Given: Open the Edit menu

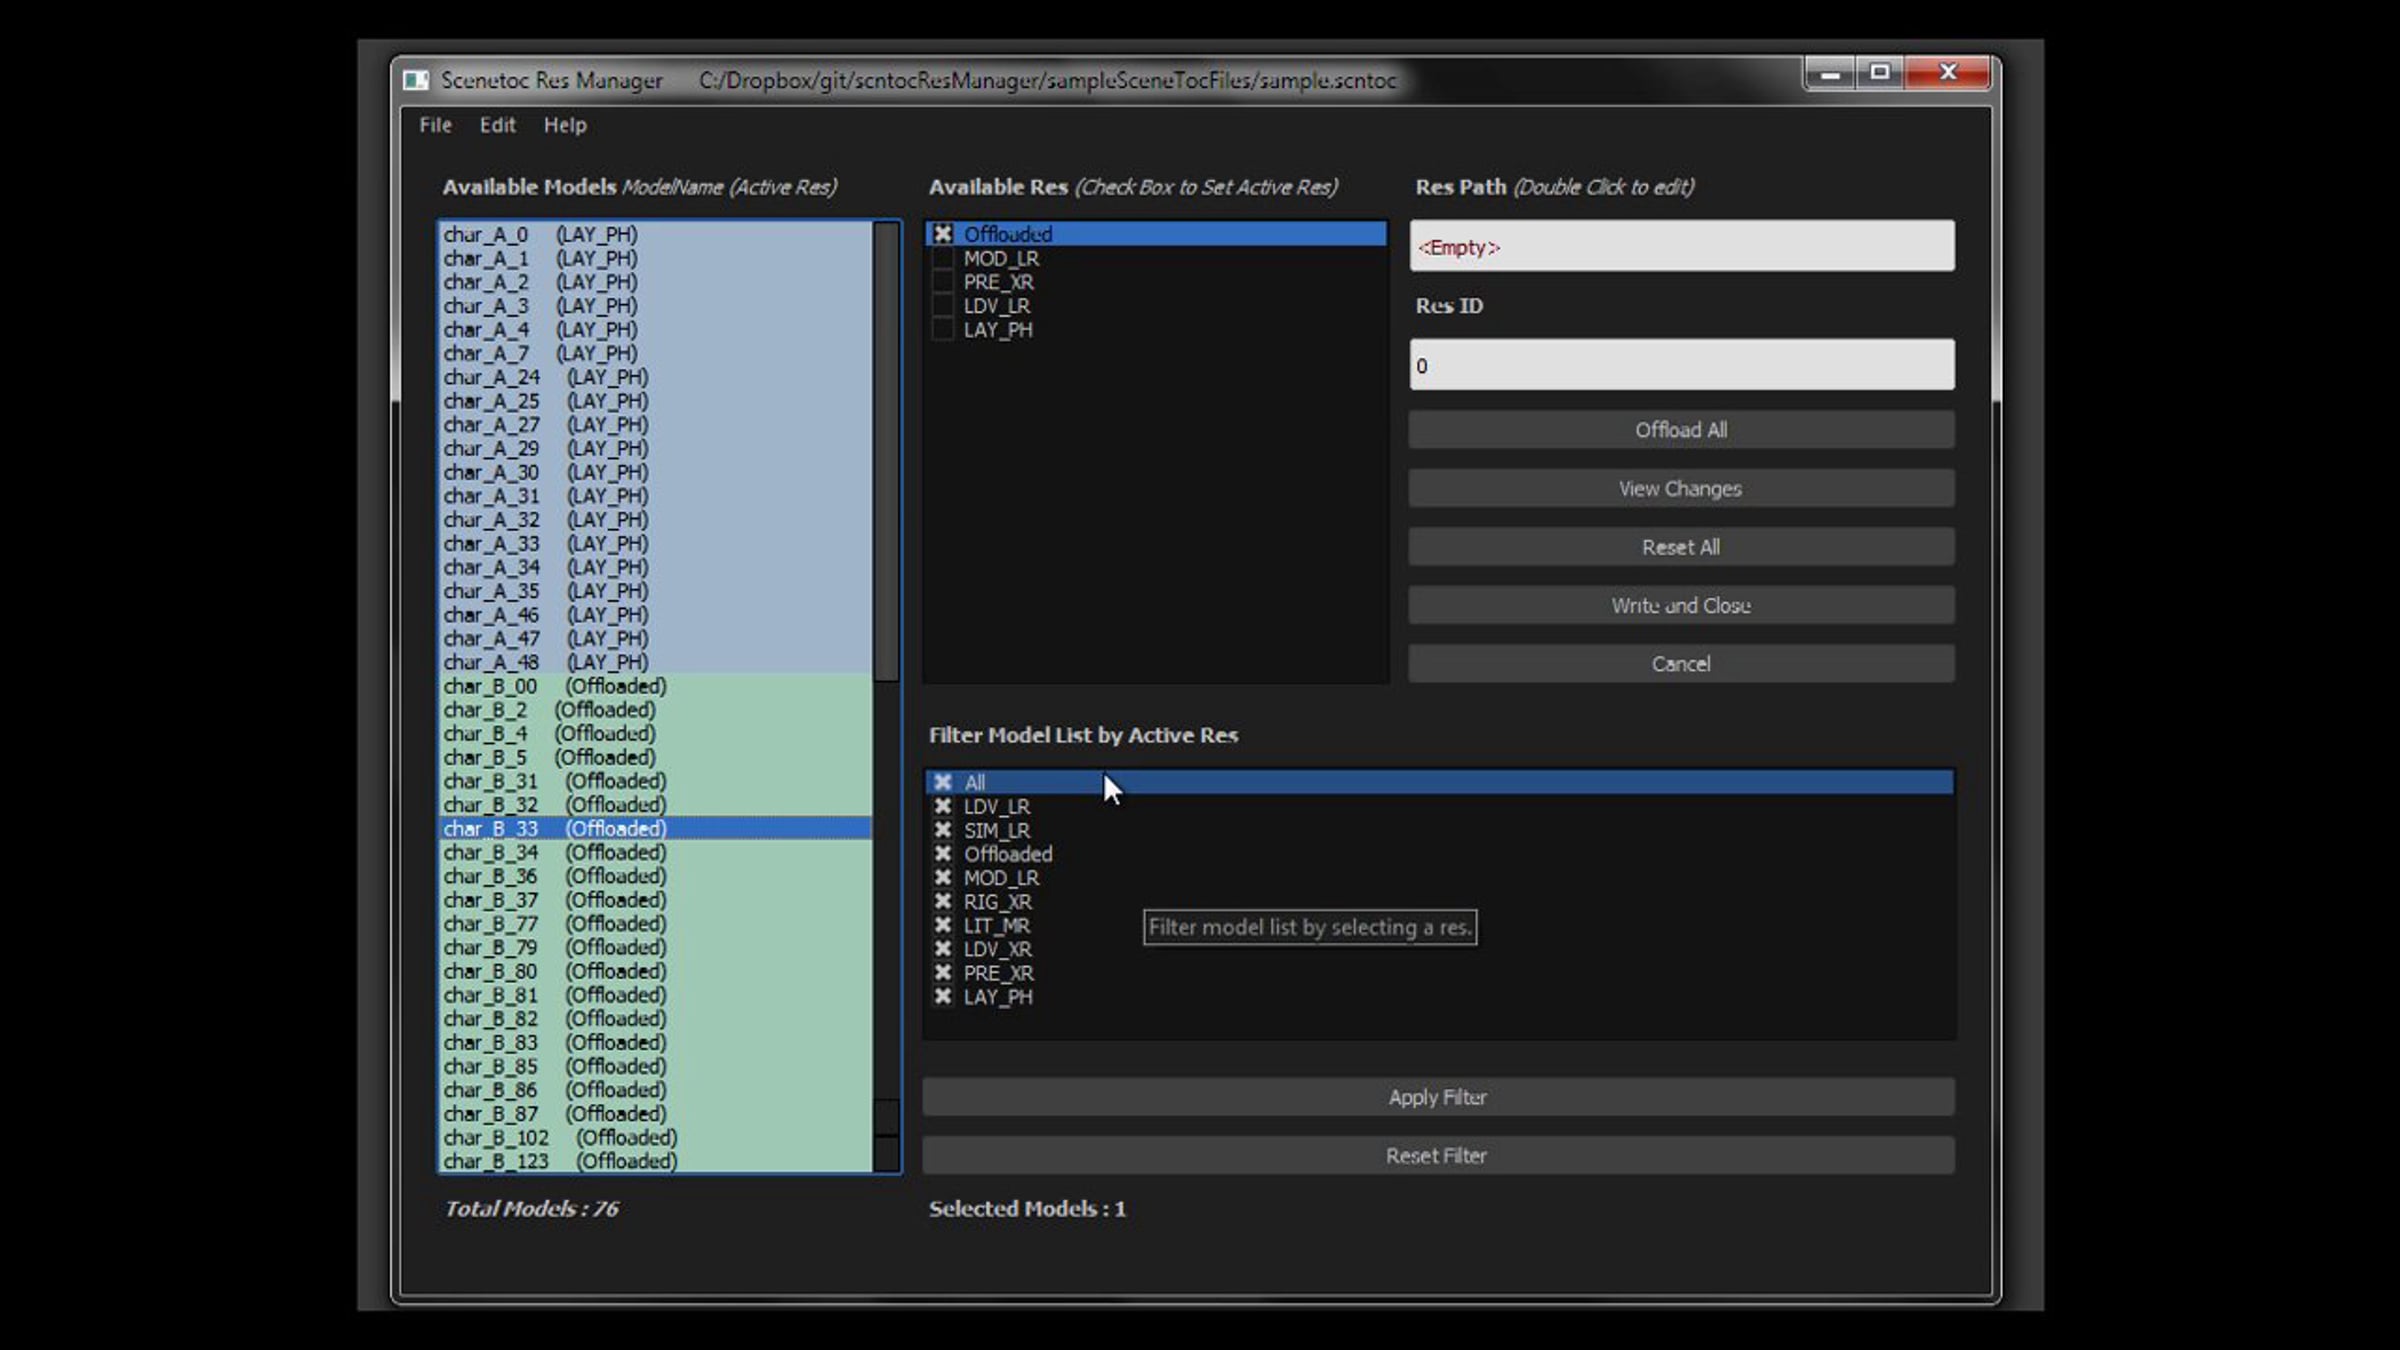Looking at the screenshot, I should pos(497,125).
